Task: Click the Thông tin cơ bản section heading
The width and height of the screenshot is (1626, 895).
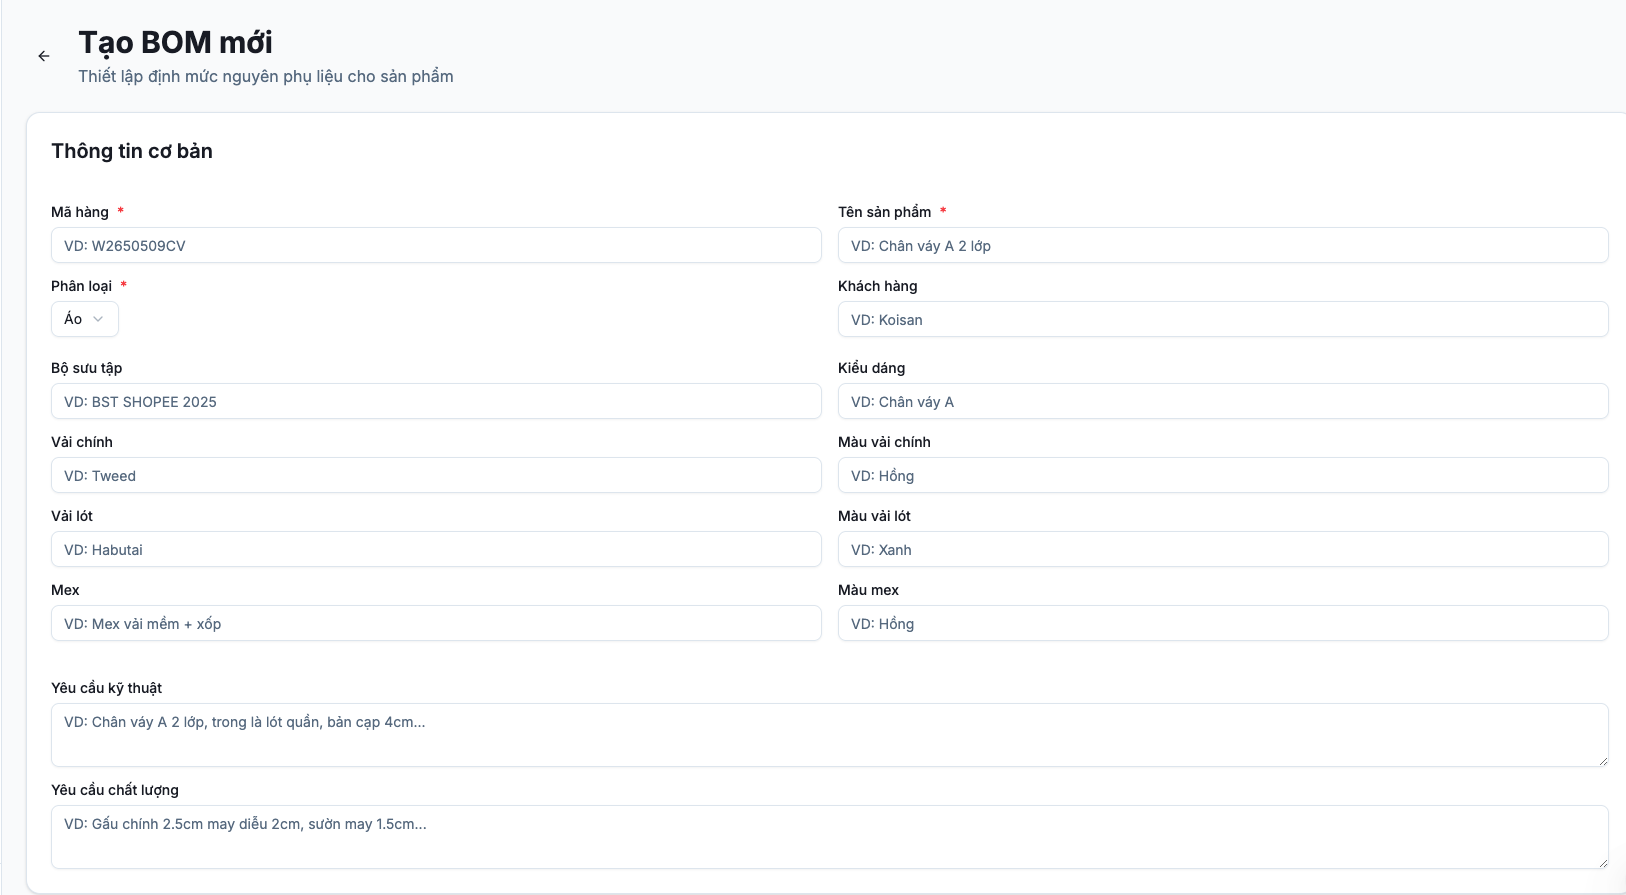Action: (x=132, y=151)
